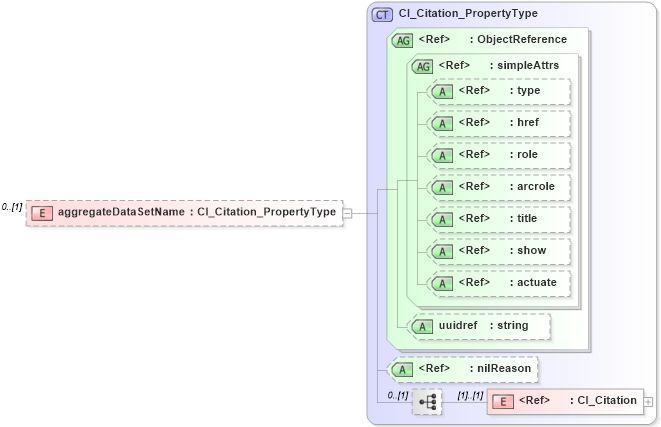Click the 'uuidref : string' label

click(x=483, y=325)
